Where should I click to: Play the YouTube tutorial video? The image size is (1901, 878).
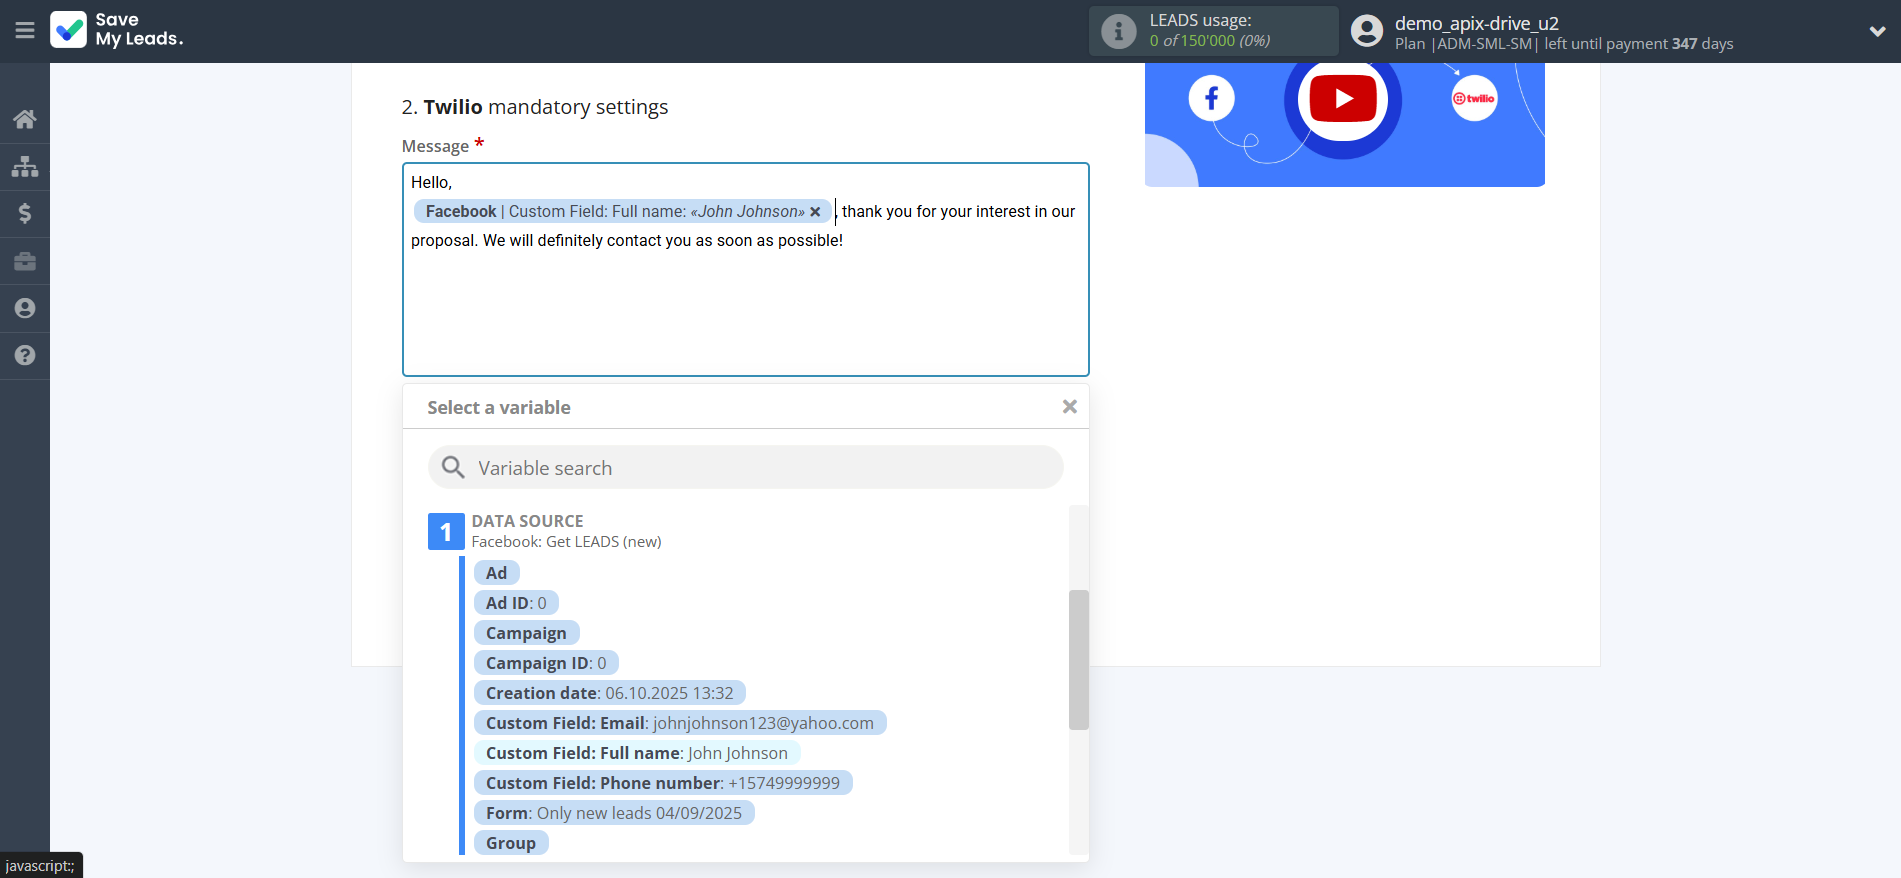pyautogui.click(x=1343, y=99)
